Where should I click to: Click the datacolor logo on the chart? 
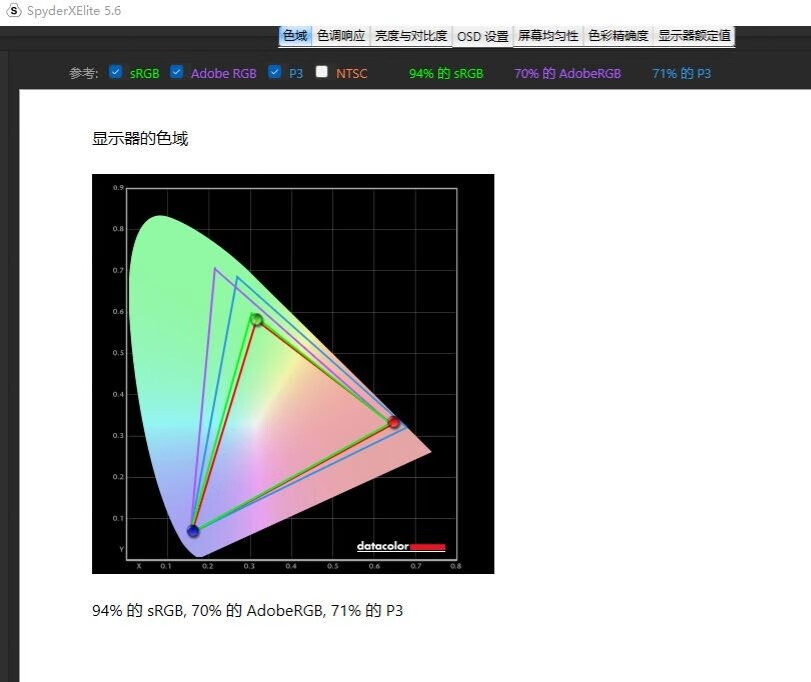click(401, 546)
